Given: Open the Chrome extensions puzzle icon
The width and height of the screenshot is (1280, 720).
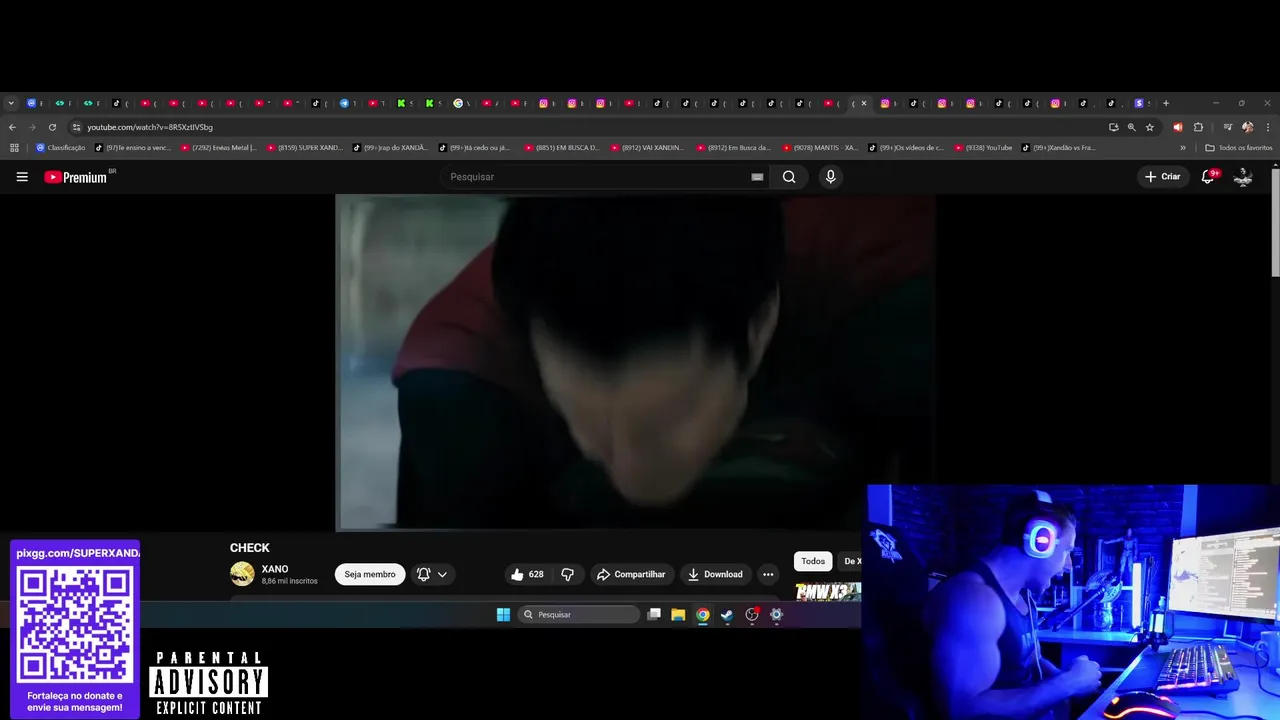Looking at the screenshot, I should (1198, 127).
